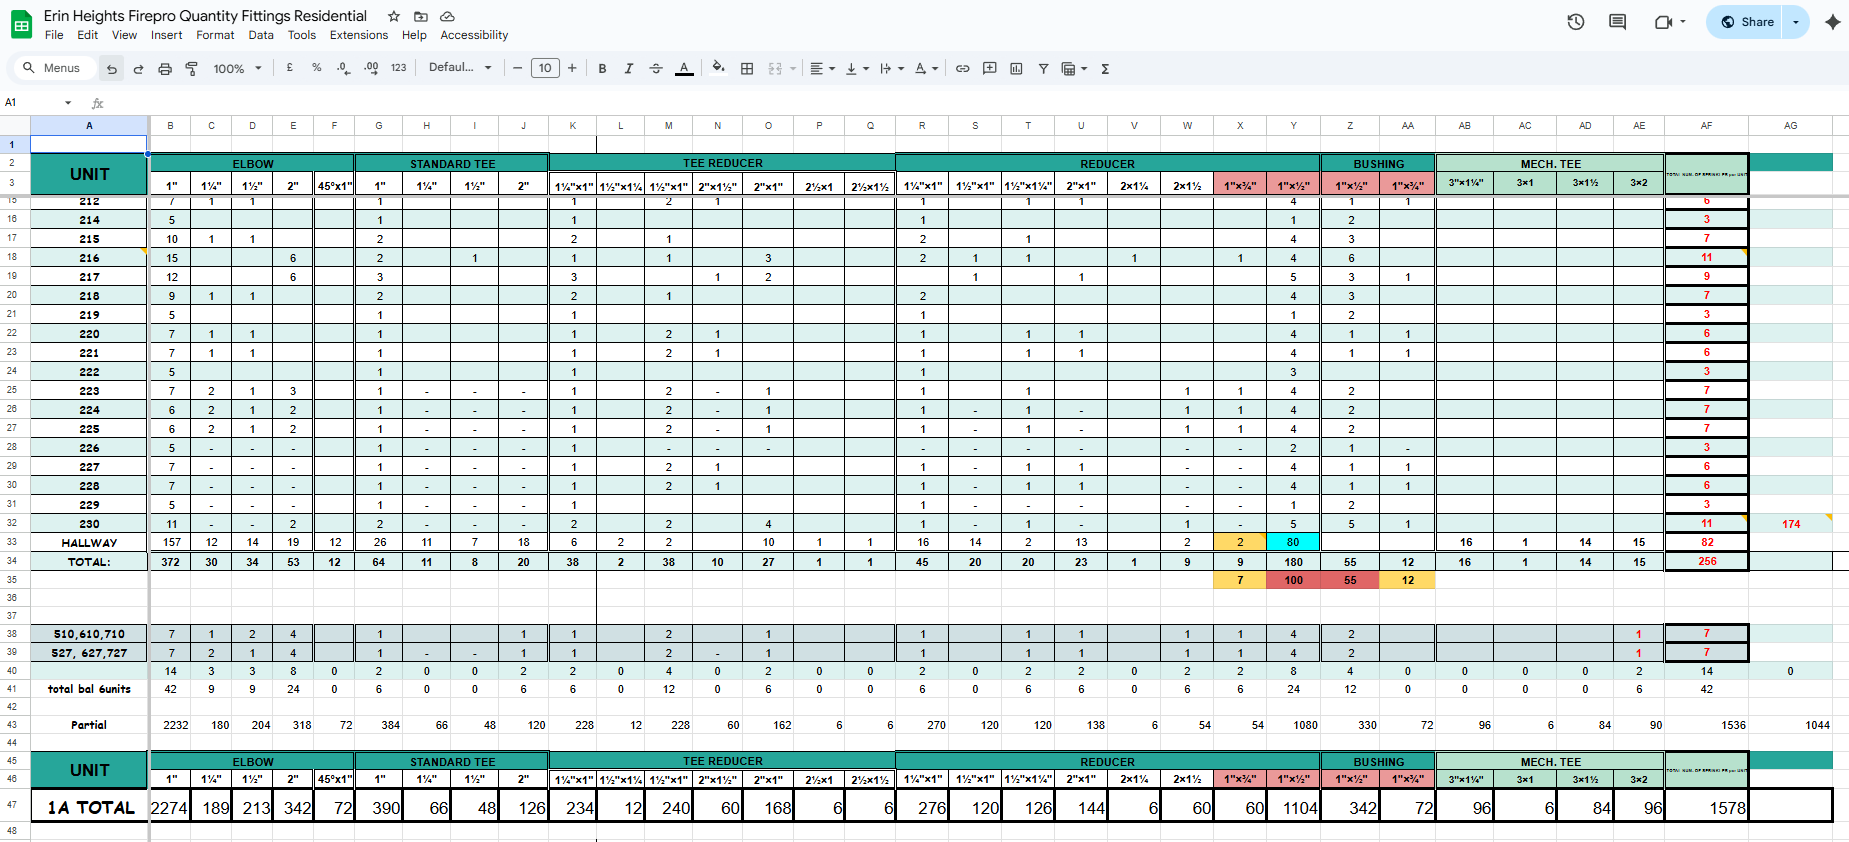Toggle bold formatting
The height and width of the screenshot is (842, 1849).
pos(602,68)
